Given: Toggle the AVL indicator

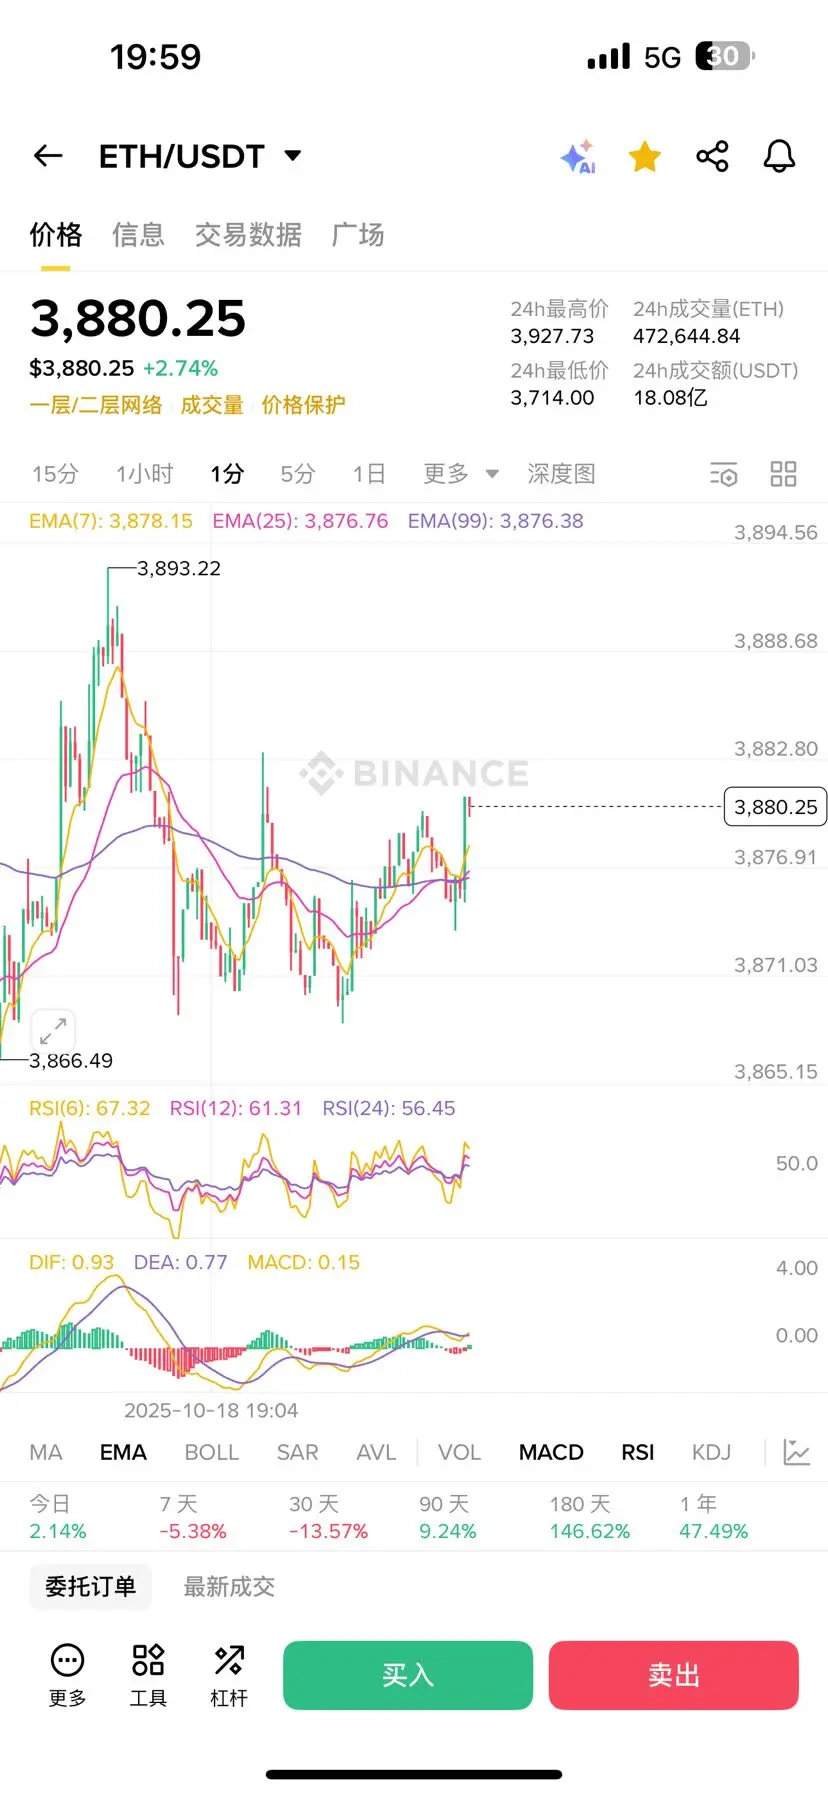Looking at the screenshot, I should click(376, 1453).
